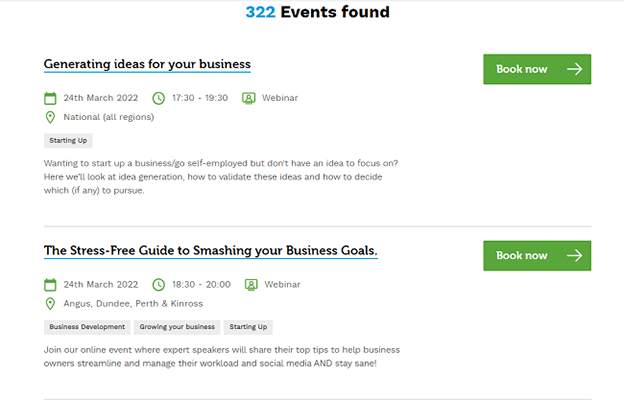This screenshot has height=400, width=624.
Task: Click clock icon next to 18:30 - 20:00
Action: pos(158,284)
